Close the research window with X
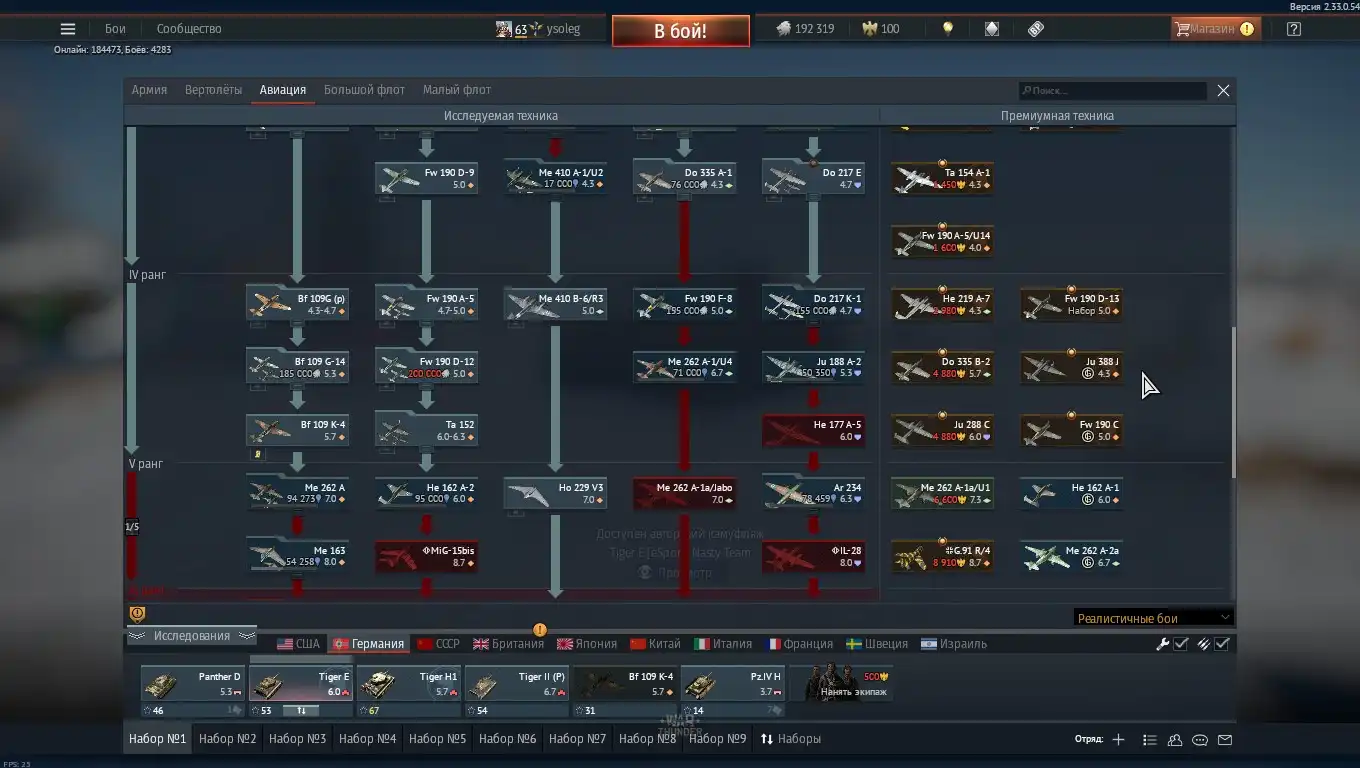Screen dimensions: 1360x768 pos(1223,91)
